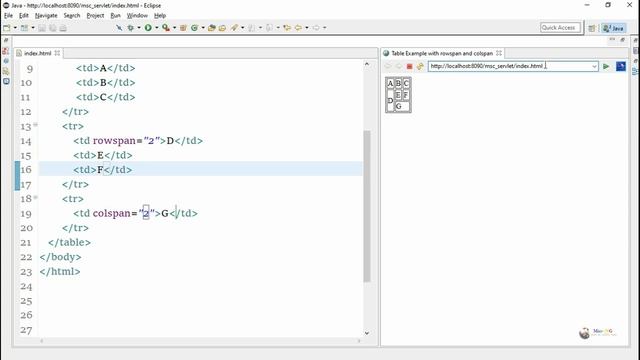Close the Table Example browser tab
Screen dimensions: 640x360
(499, 53)
